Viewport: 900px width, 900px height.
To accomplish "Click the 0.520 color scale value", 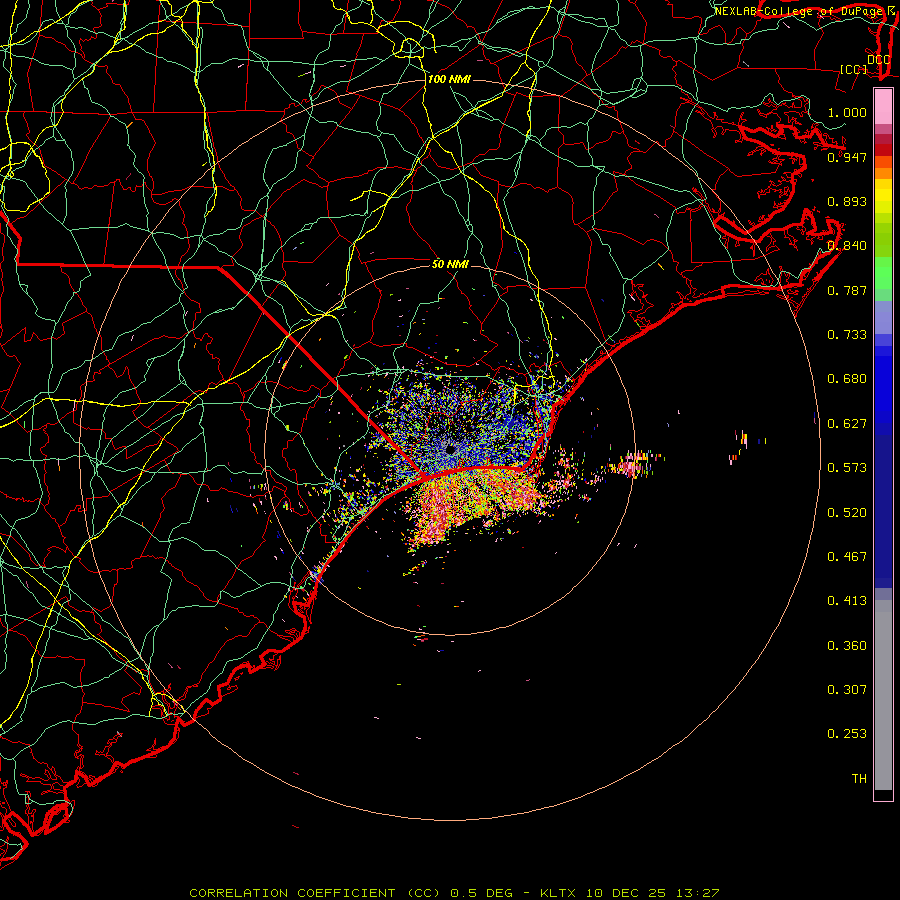I will 847,513.
